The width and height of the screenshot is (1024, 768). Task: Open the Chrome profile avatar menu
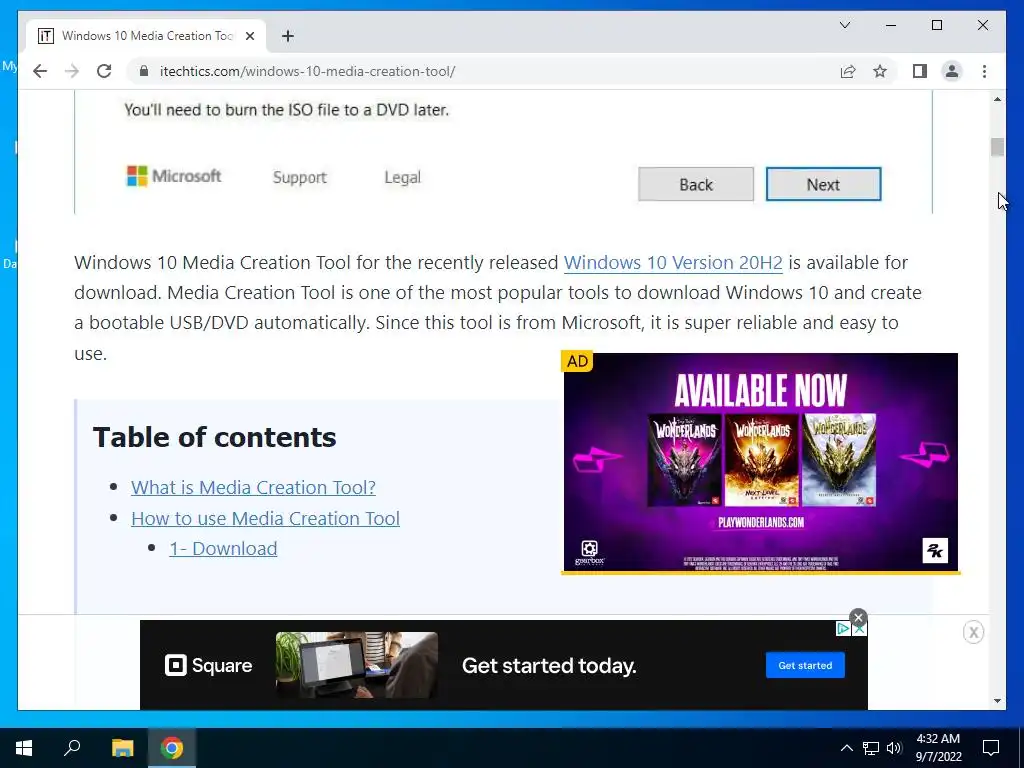(952, 71)
